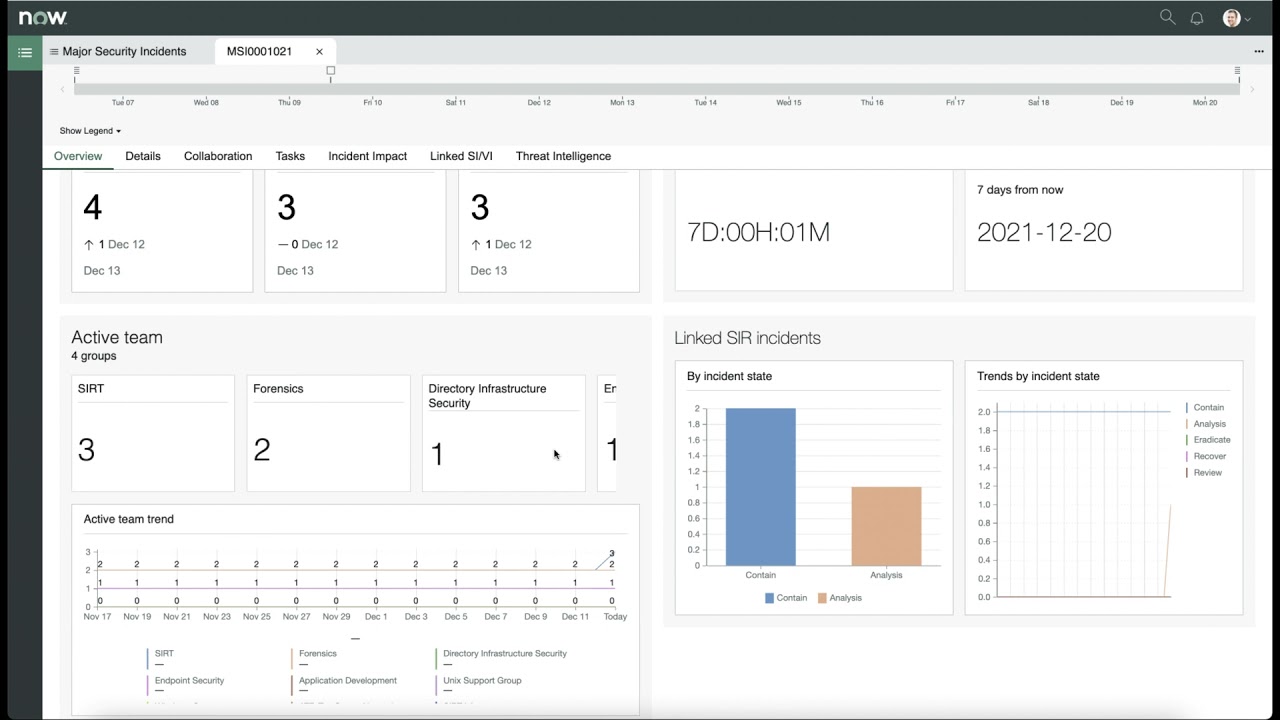1280x720 pixels.
Task: Go to the Collaboration tab
Action: click(x=218, y=156)
